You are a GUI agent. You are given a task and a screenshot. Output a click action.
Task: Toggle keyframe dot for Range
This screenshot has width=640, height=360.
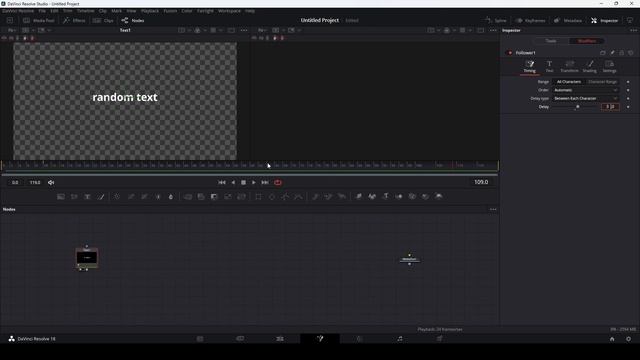628,82
